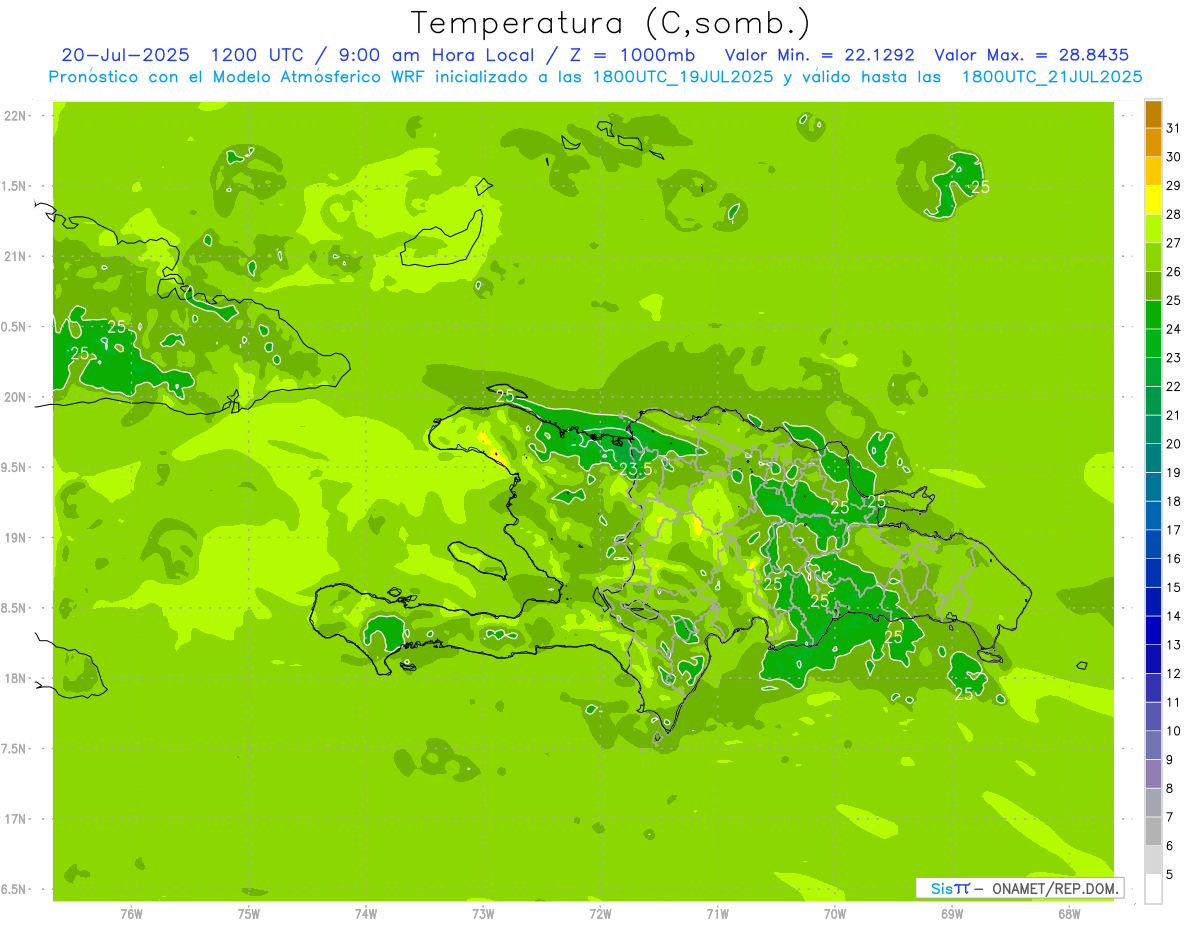Click colorbar label "31"
Image resolution: width=1200 pixels, height=927 pixels.
pyautogui.click(x=1173, y=128)
